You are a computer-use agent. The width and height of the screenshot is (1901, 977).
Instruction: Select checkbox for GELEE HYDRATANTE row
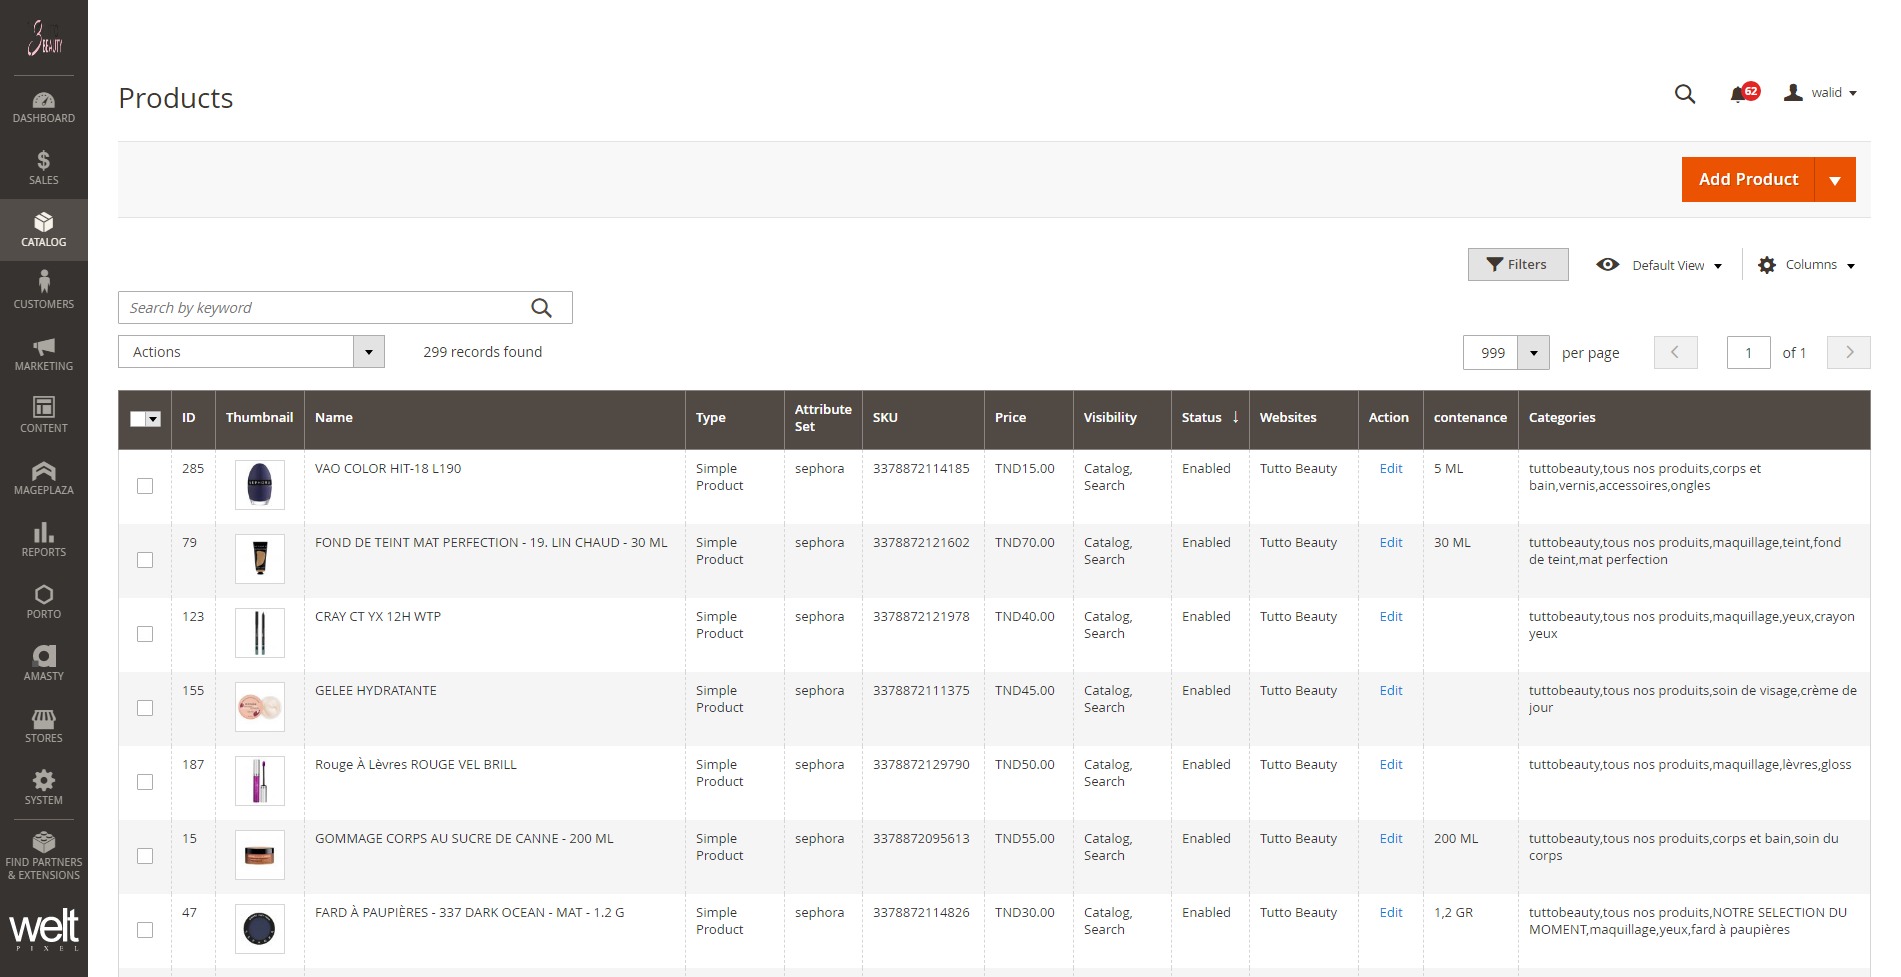145,708
